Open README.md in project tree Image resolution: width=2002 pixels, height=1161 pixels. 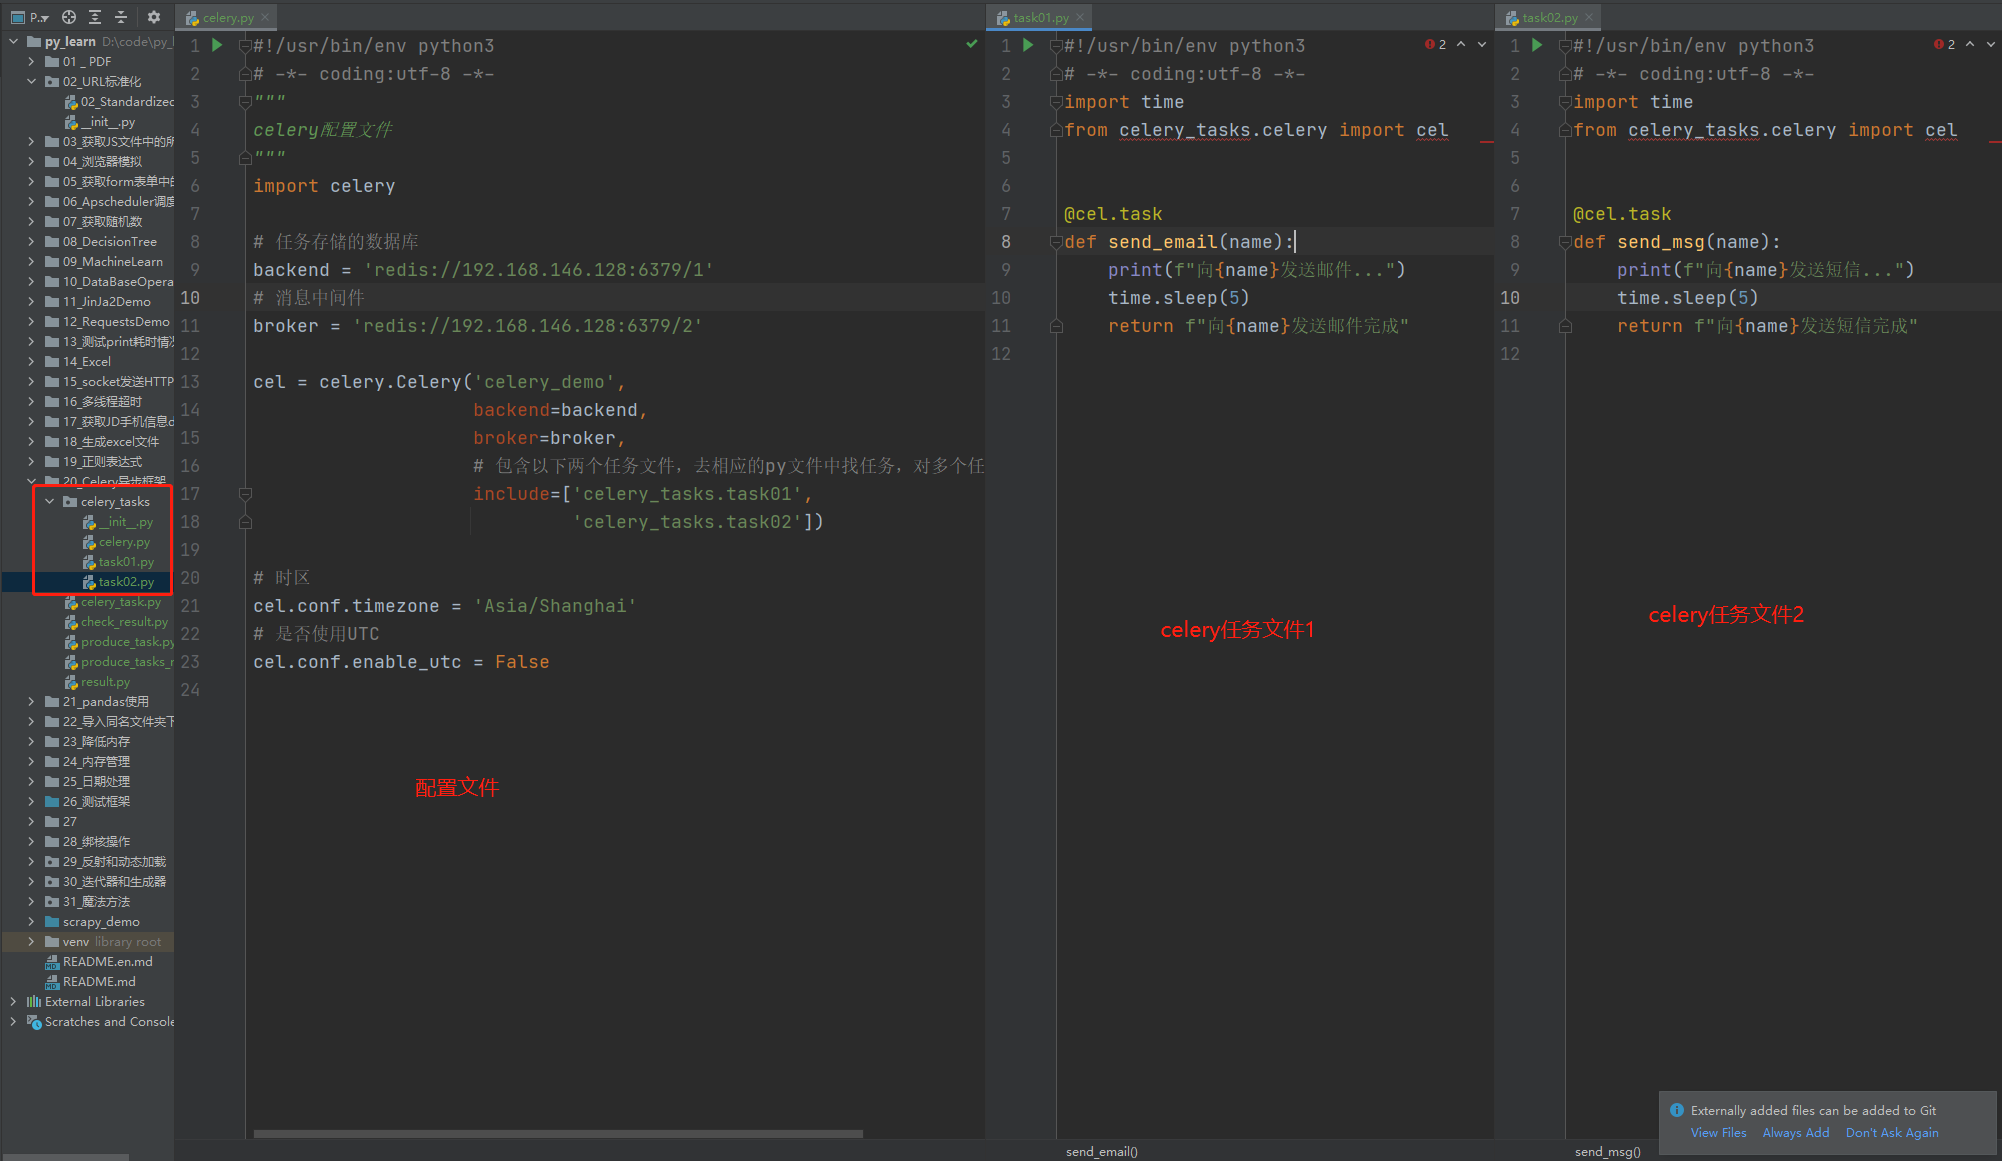pos(98,981)
